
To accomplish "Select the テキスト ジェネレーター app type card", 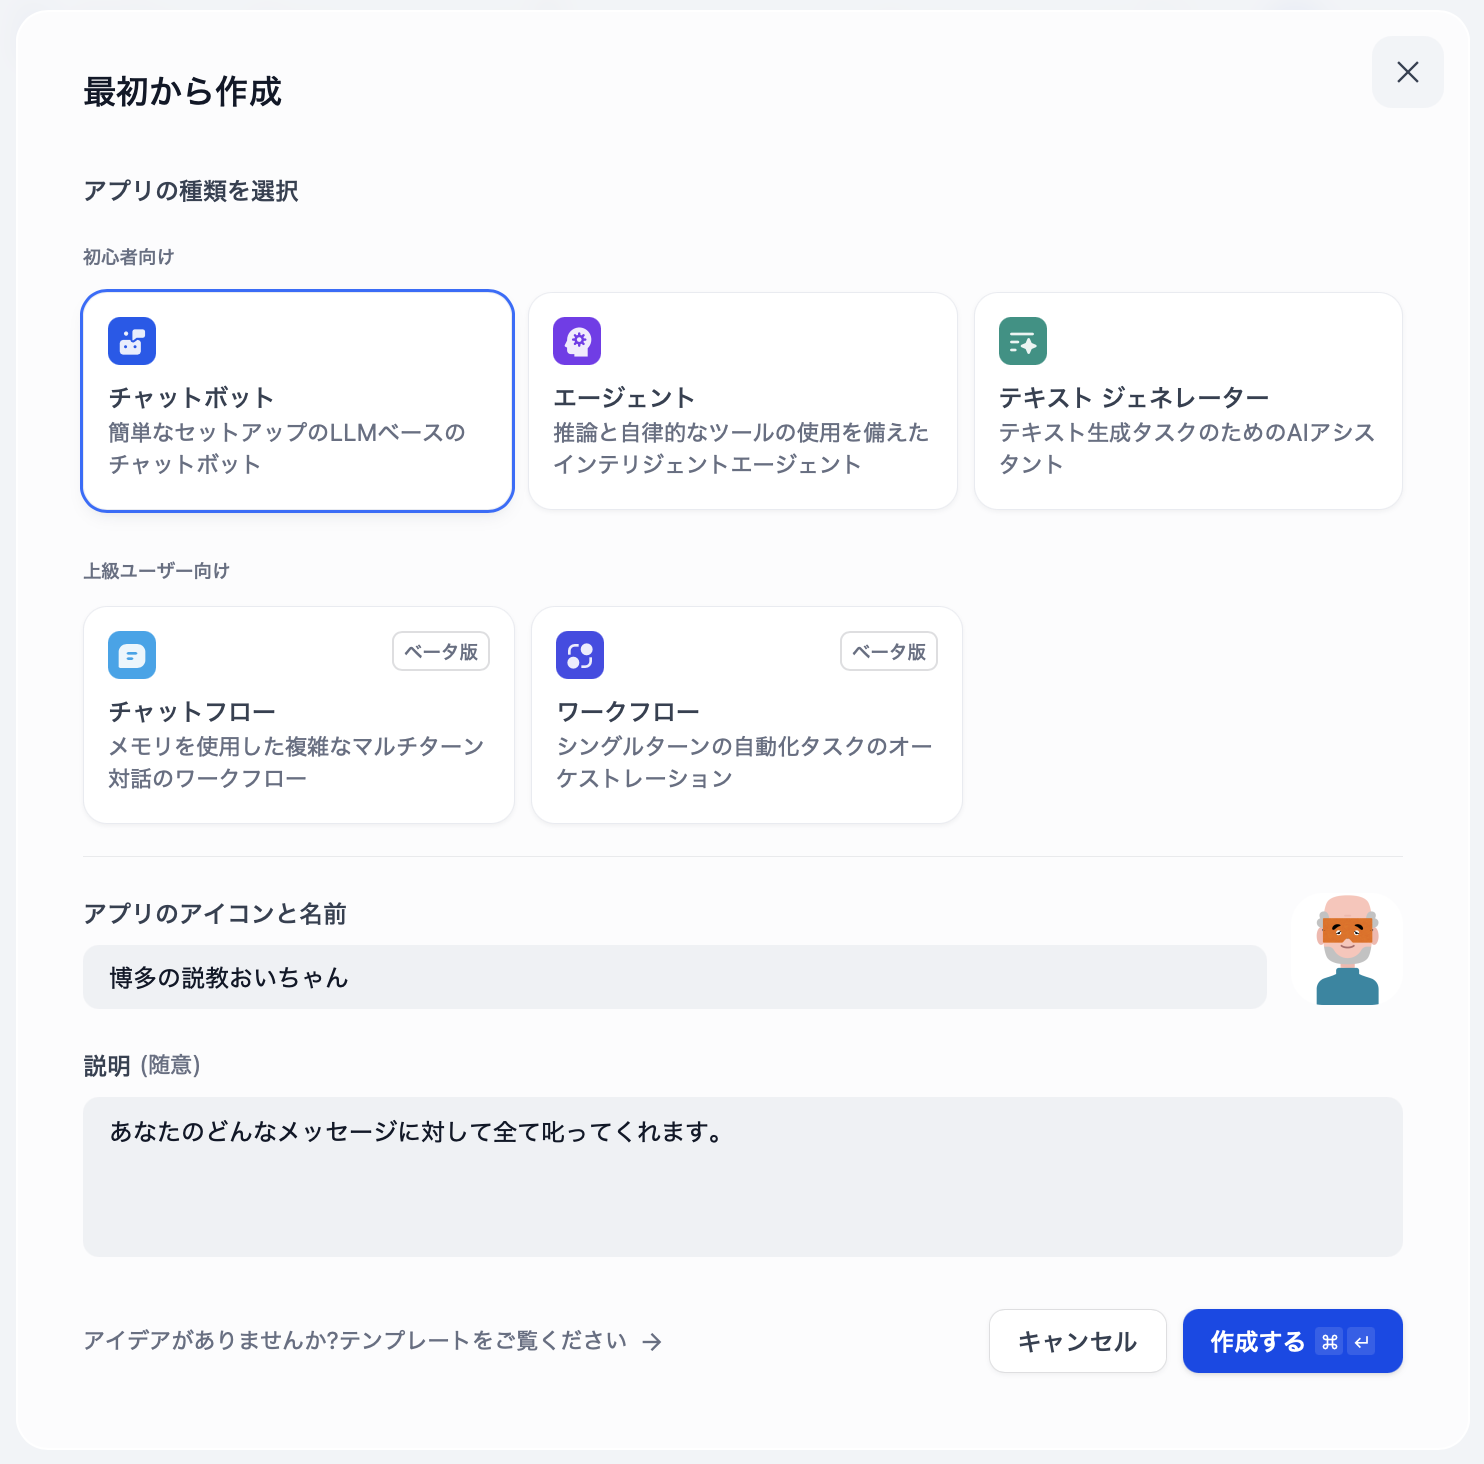I will pyautogui.click(x=1188, y=401).
